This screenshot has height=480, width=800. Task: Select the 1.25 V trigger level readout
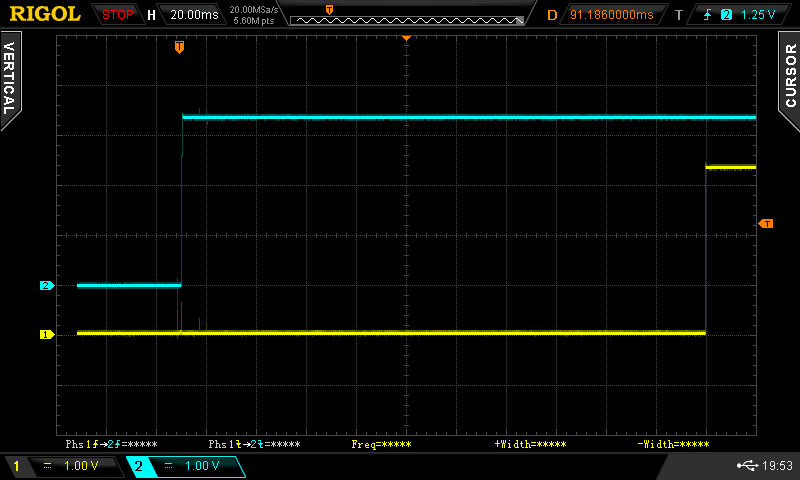(x=758, y=15)
